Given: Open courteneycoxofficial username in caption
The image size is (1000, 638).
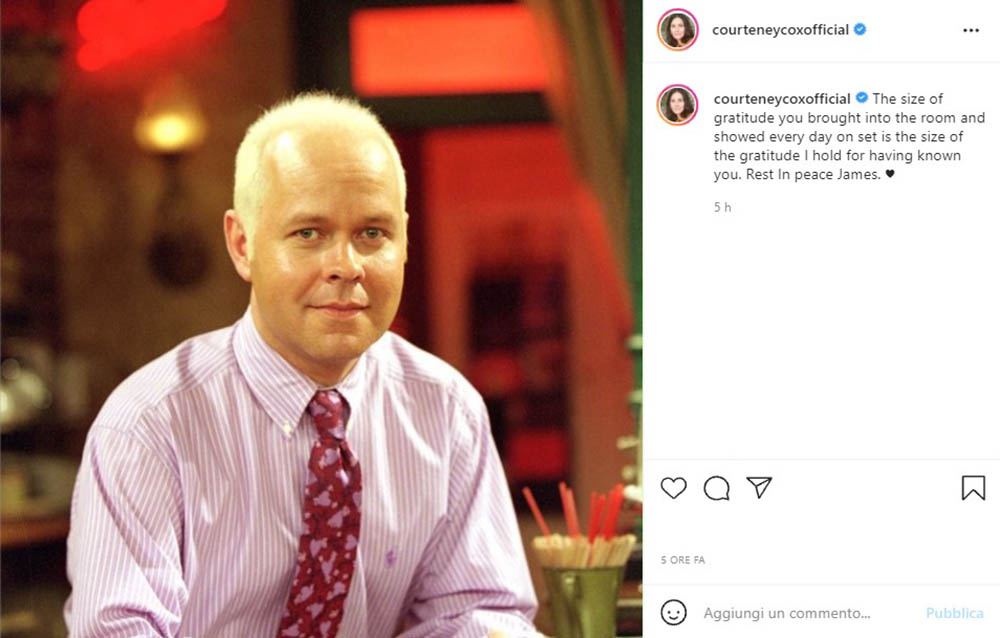Looking at the screenshot, I should (x=782, y=99).
